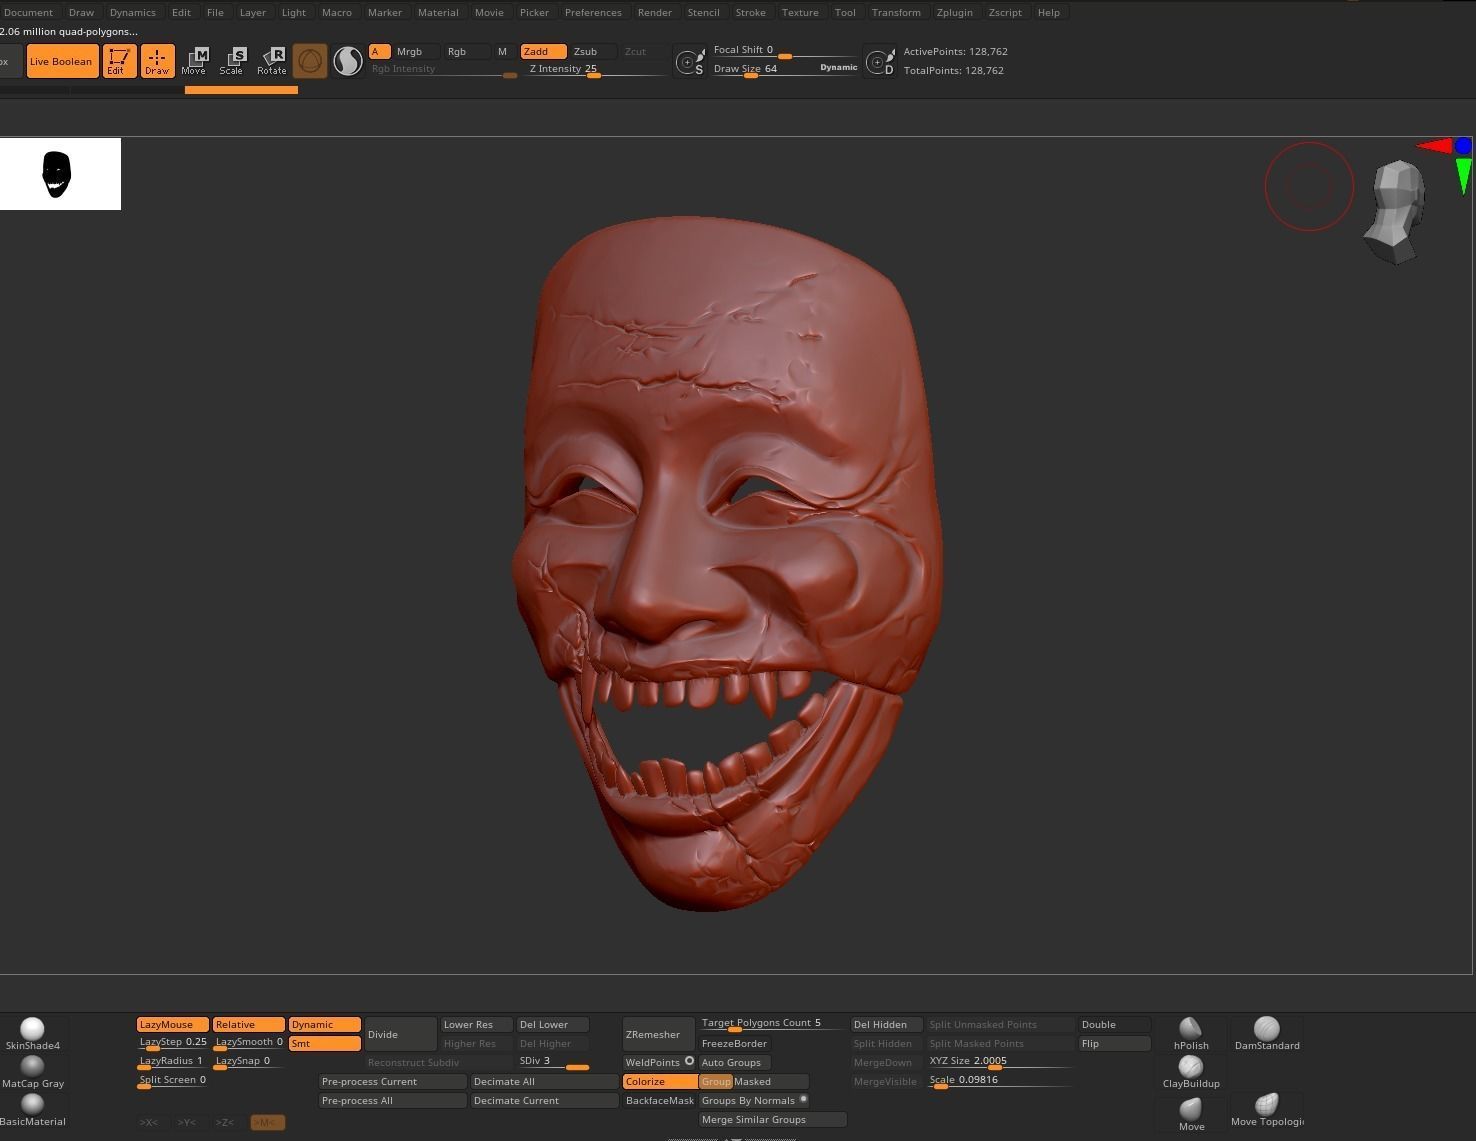
Task: Click the sculptris pro half-sphere icon
Action: click(x=347, y=61)
